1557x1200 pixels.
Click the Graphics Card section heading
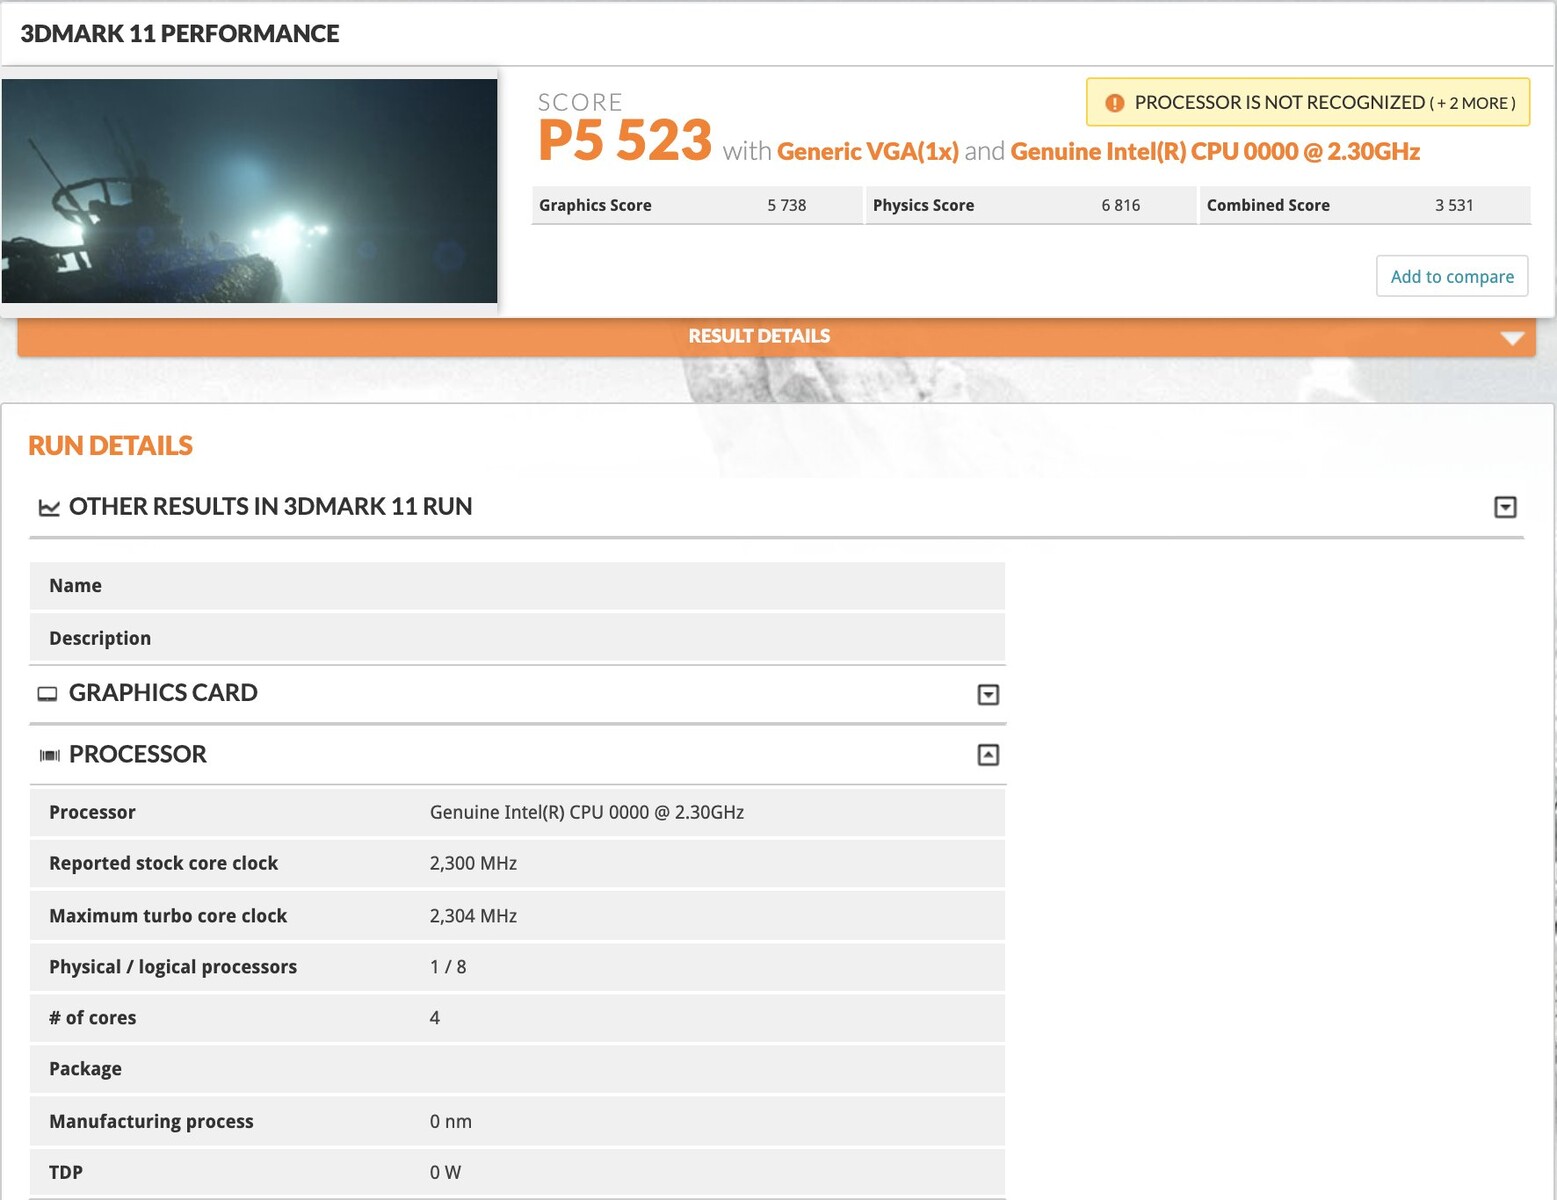(163, 693)
